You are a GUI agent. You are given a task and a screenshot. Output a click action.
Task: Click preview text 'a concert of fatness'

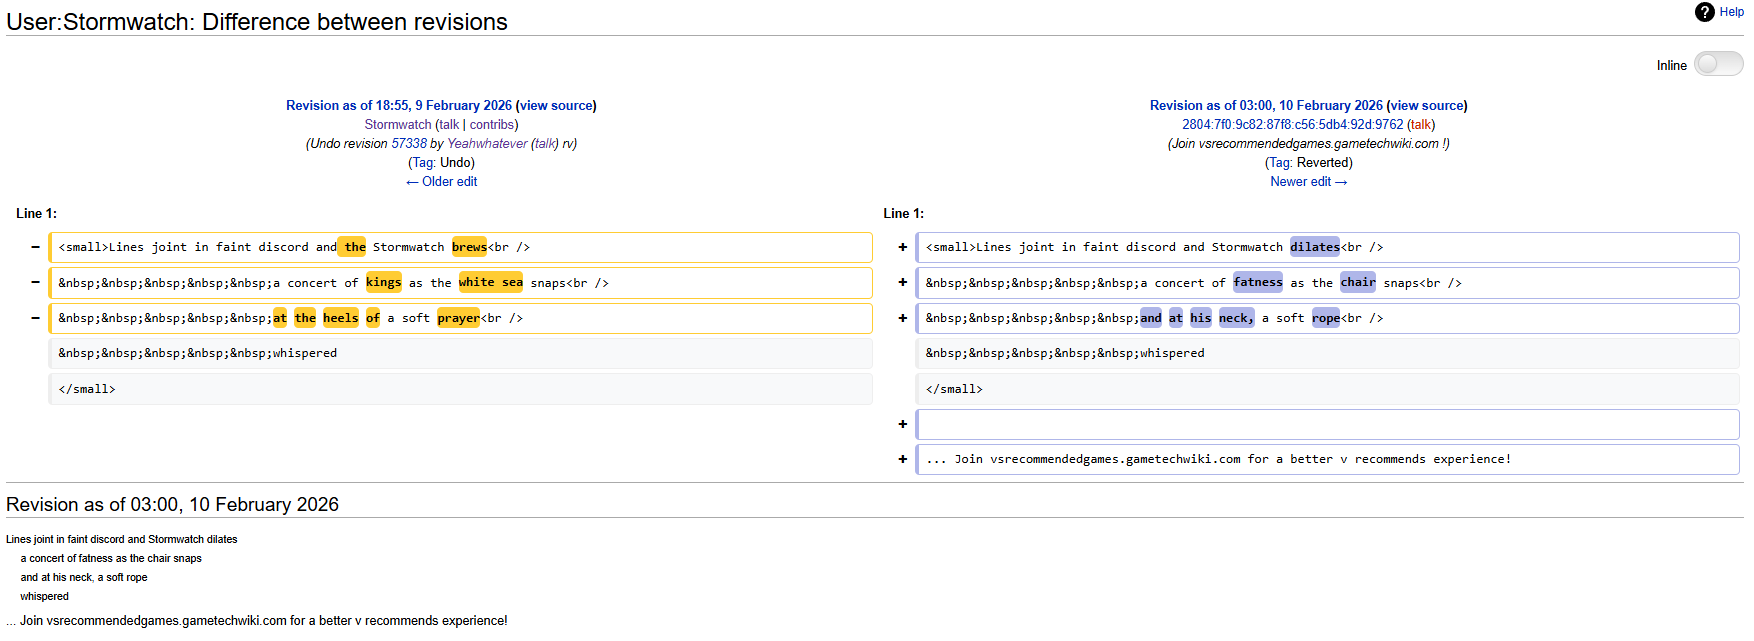point(111,558)
